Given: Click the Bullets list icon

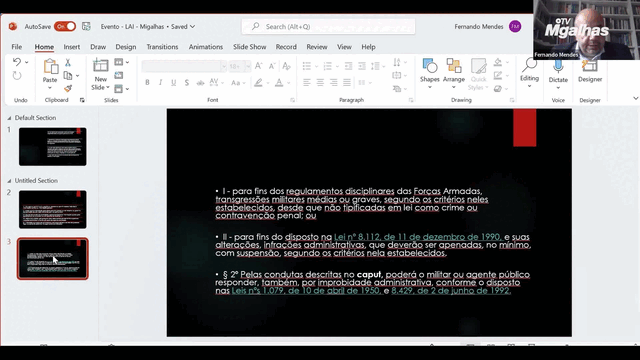Looking at the screenshot, I should click(x=307, y=66).
